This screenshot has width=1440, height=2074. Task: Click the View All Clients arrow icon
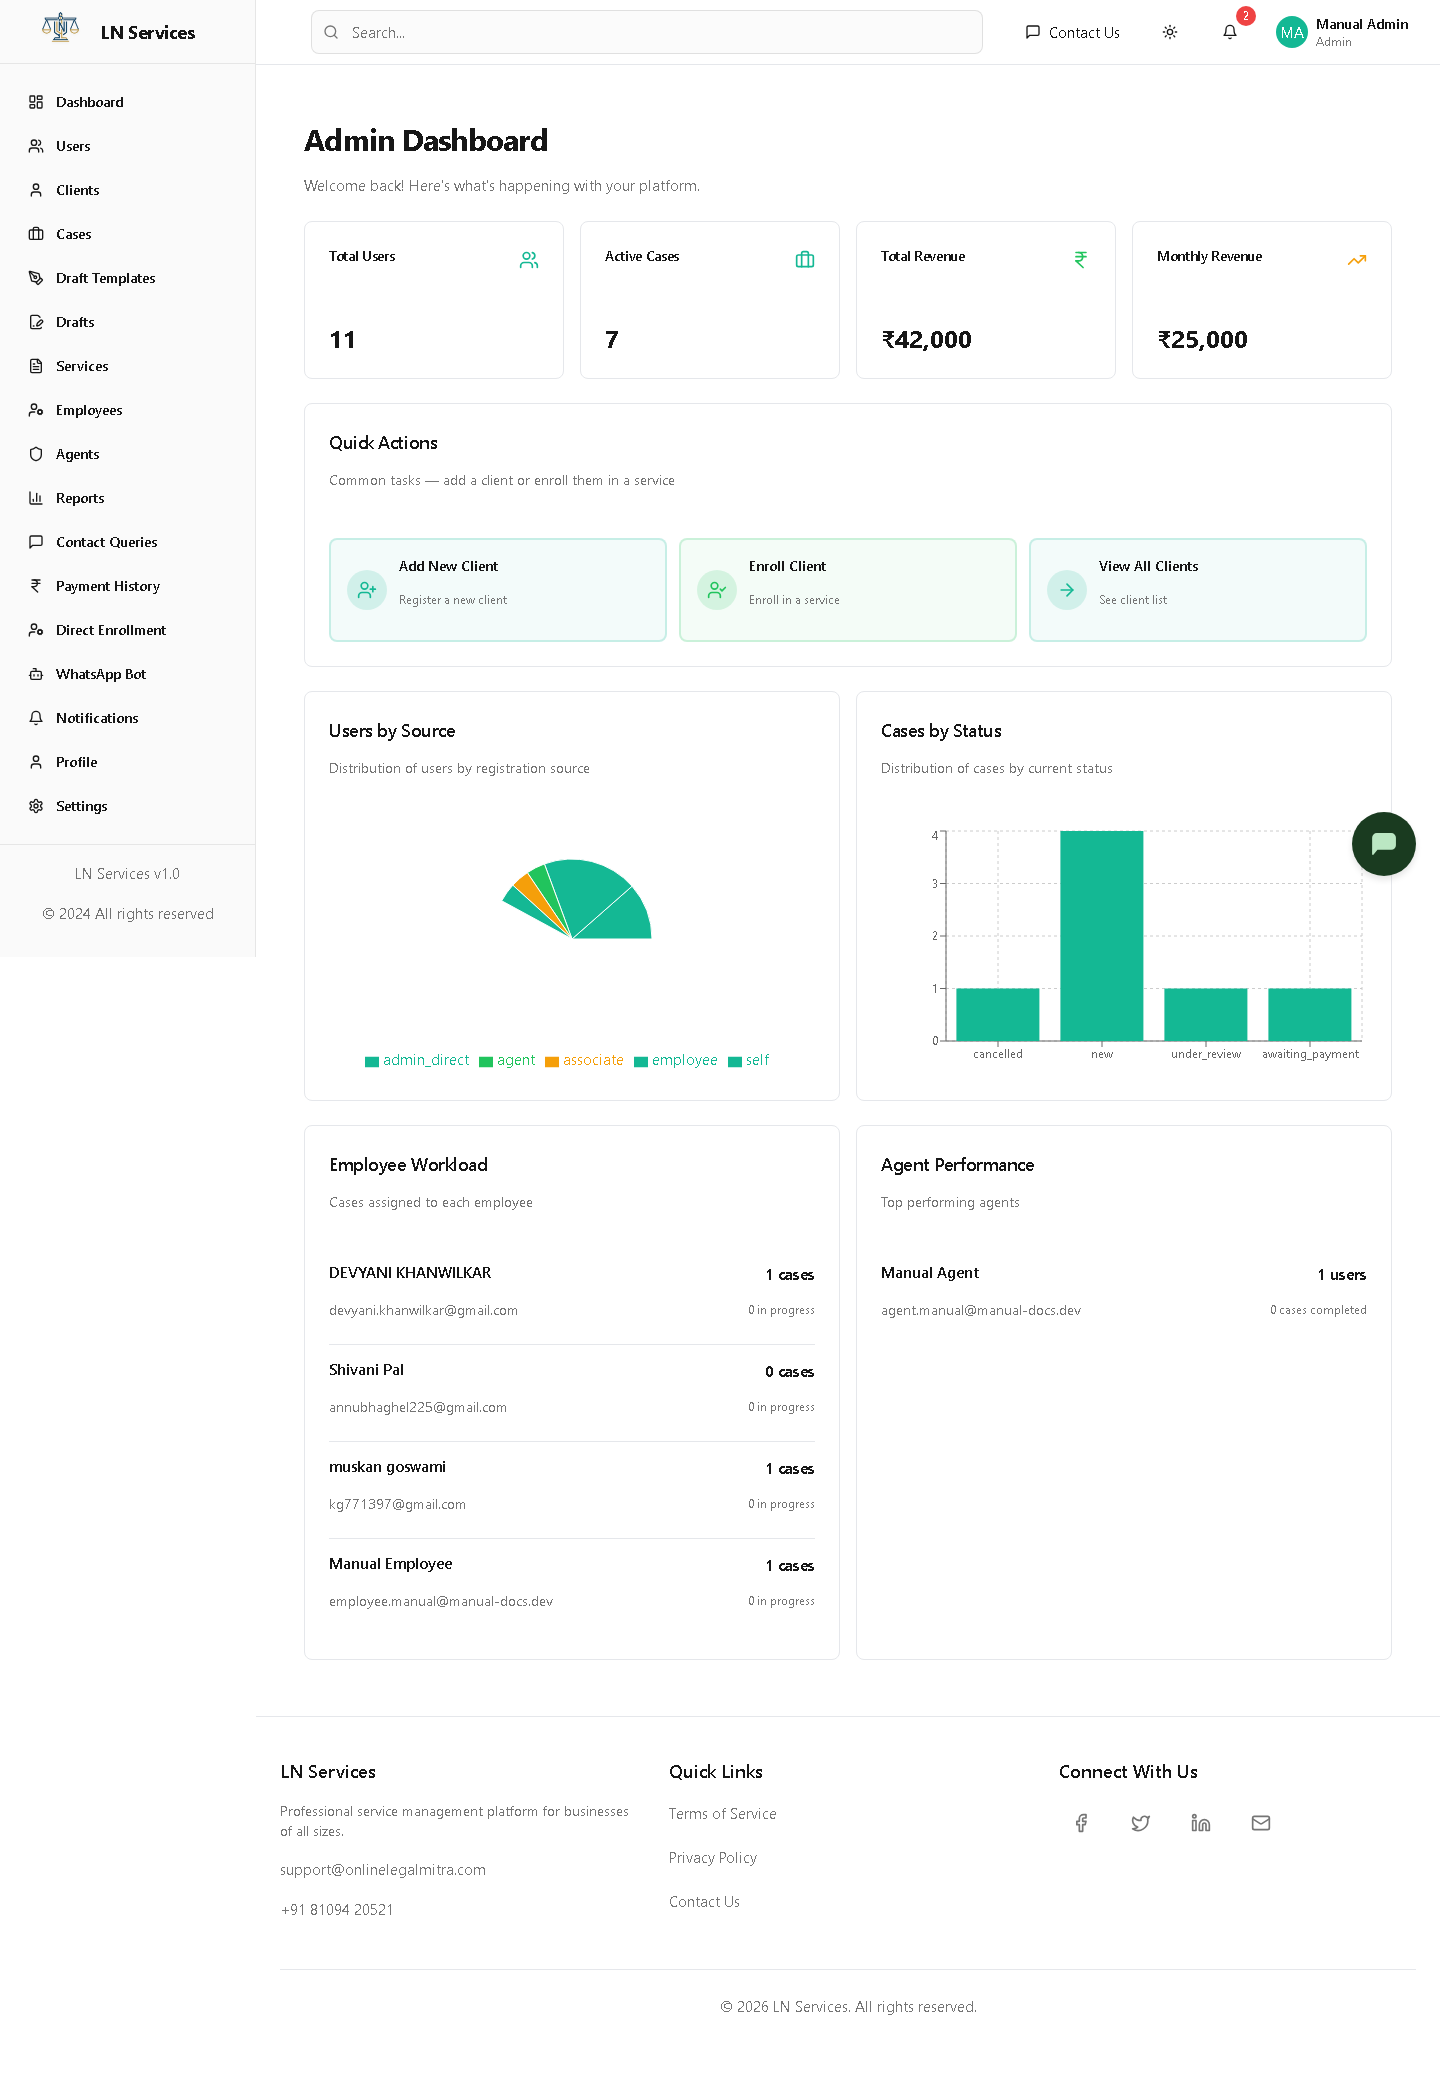pyautogui.click(x=1067, y=590)
